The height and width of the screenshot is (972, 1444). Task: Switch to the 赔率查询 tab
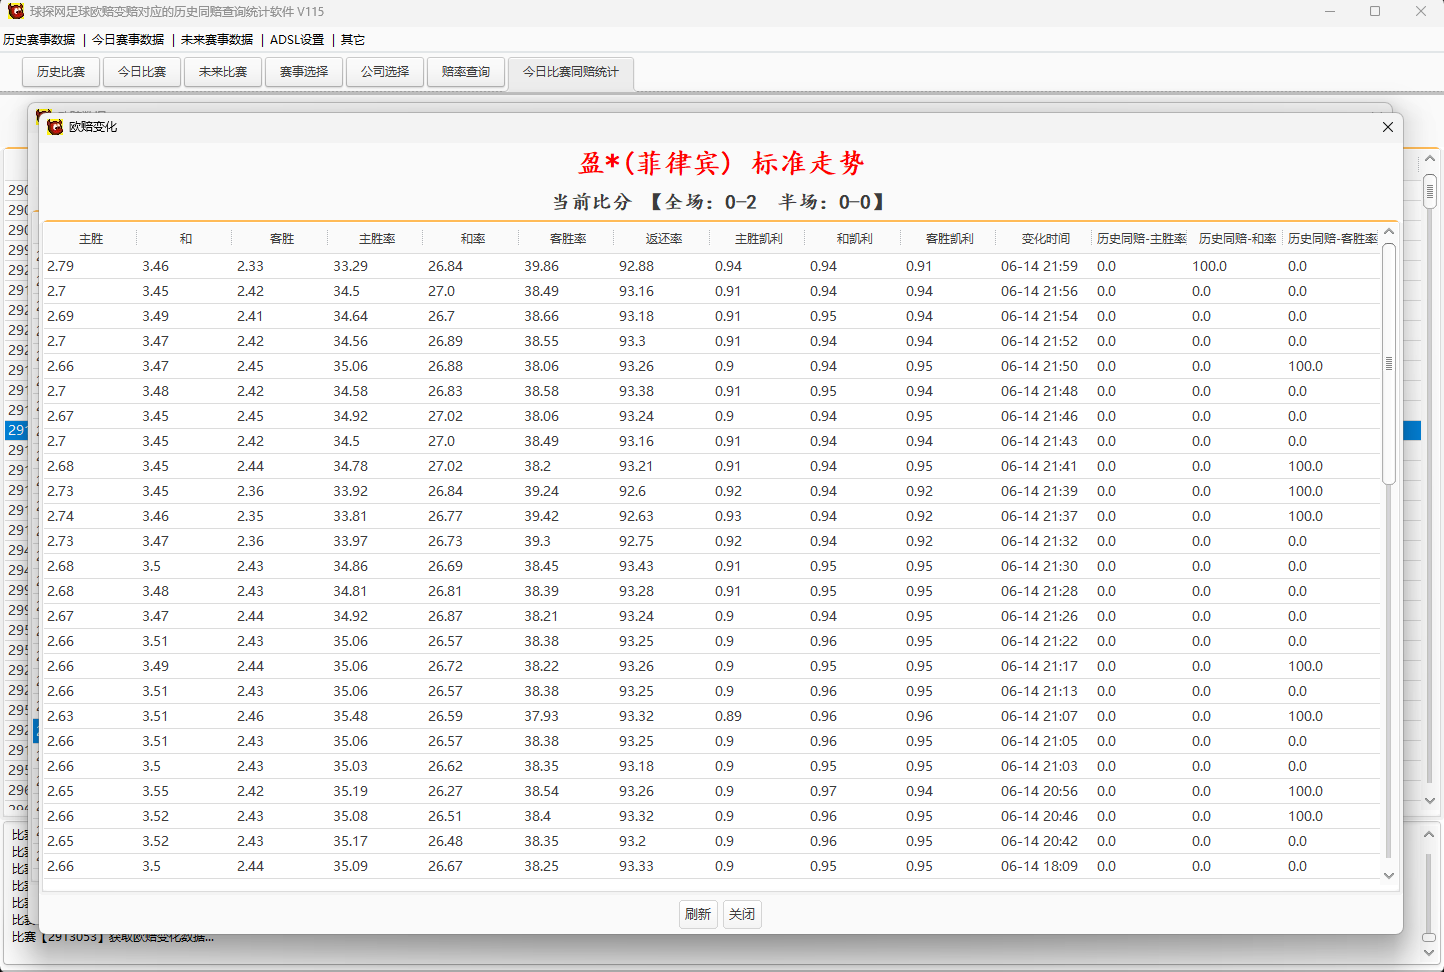[466, 72]
